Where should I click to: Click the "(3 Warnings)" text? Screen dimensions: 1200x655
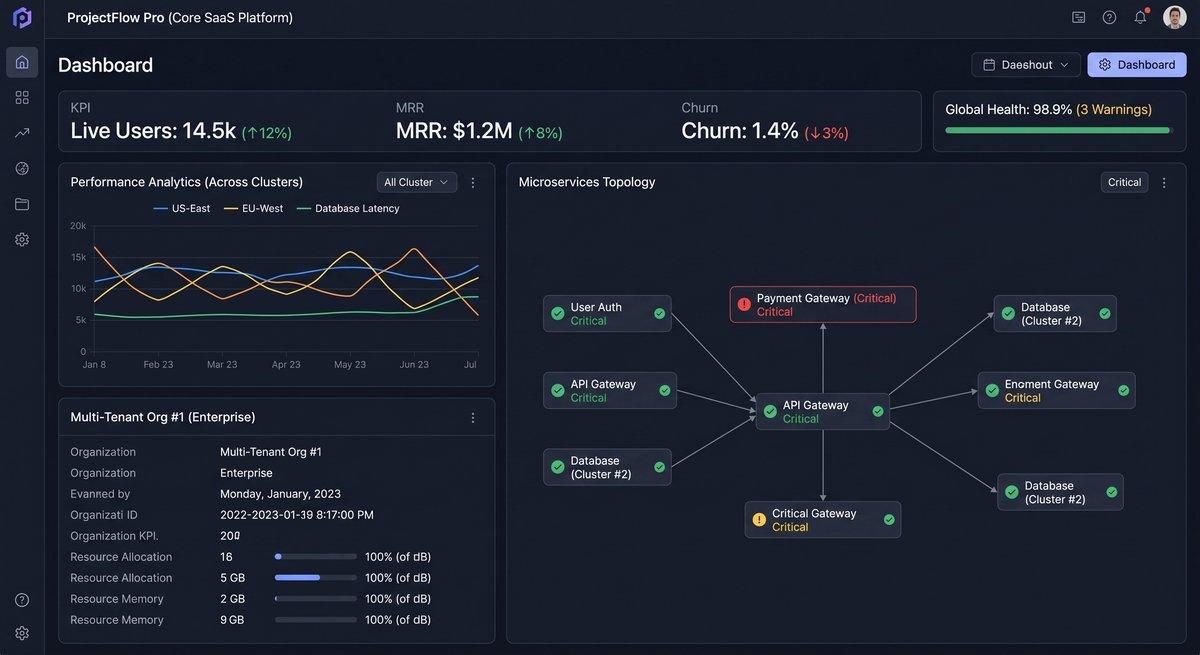pyautogui.click(x=1114, y=109)
